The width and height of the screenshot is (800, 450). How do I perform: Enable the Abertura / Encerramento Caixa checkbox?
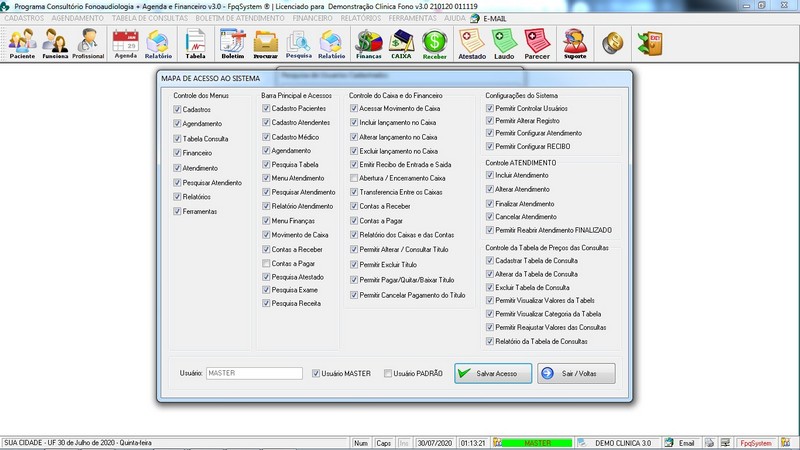(x=354, y=178)
